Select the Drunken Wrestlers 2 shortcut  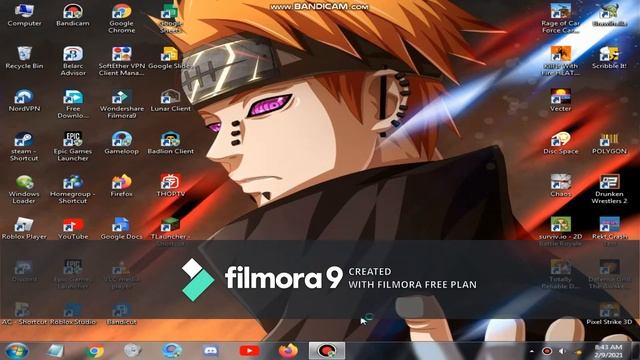[609, 189]
